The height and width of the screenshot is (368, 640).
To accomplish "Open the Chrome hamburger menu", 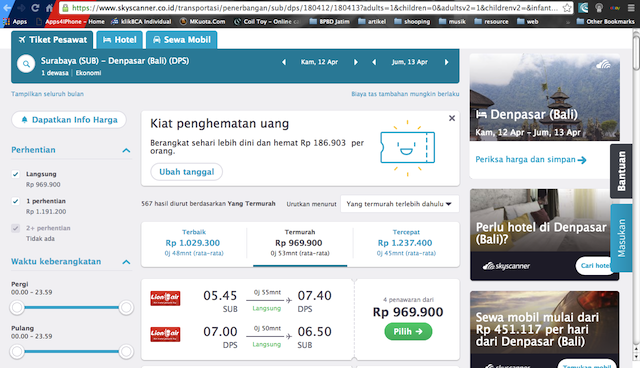I will pyautogui.click(x=631, y=7).
